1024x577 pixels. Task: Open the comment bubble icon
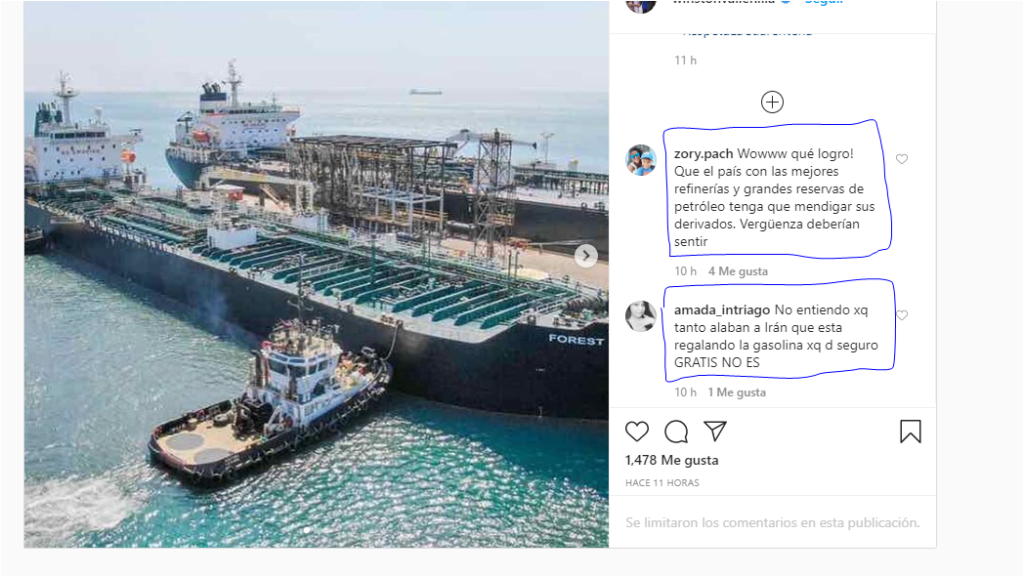[x=676, y=431]
